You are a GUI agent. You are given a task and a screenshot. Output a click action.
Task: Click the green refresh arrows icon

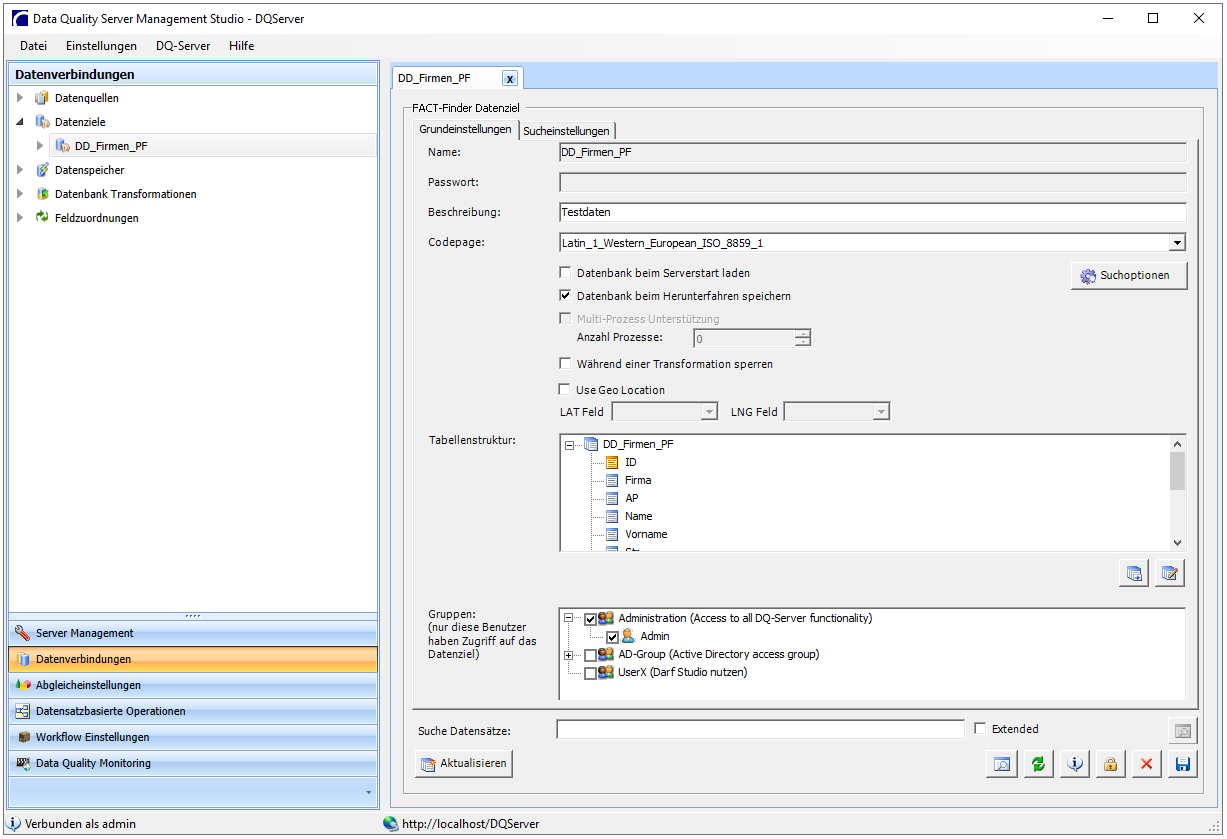(x=1039, y=764)
